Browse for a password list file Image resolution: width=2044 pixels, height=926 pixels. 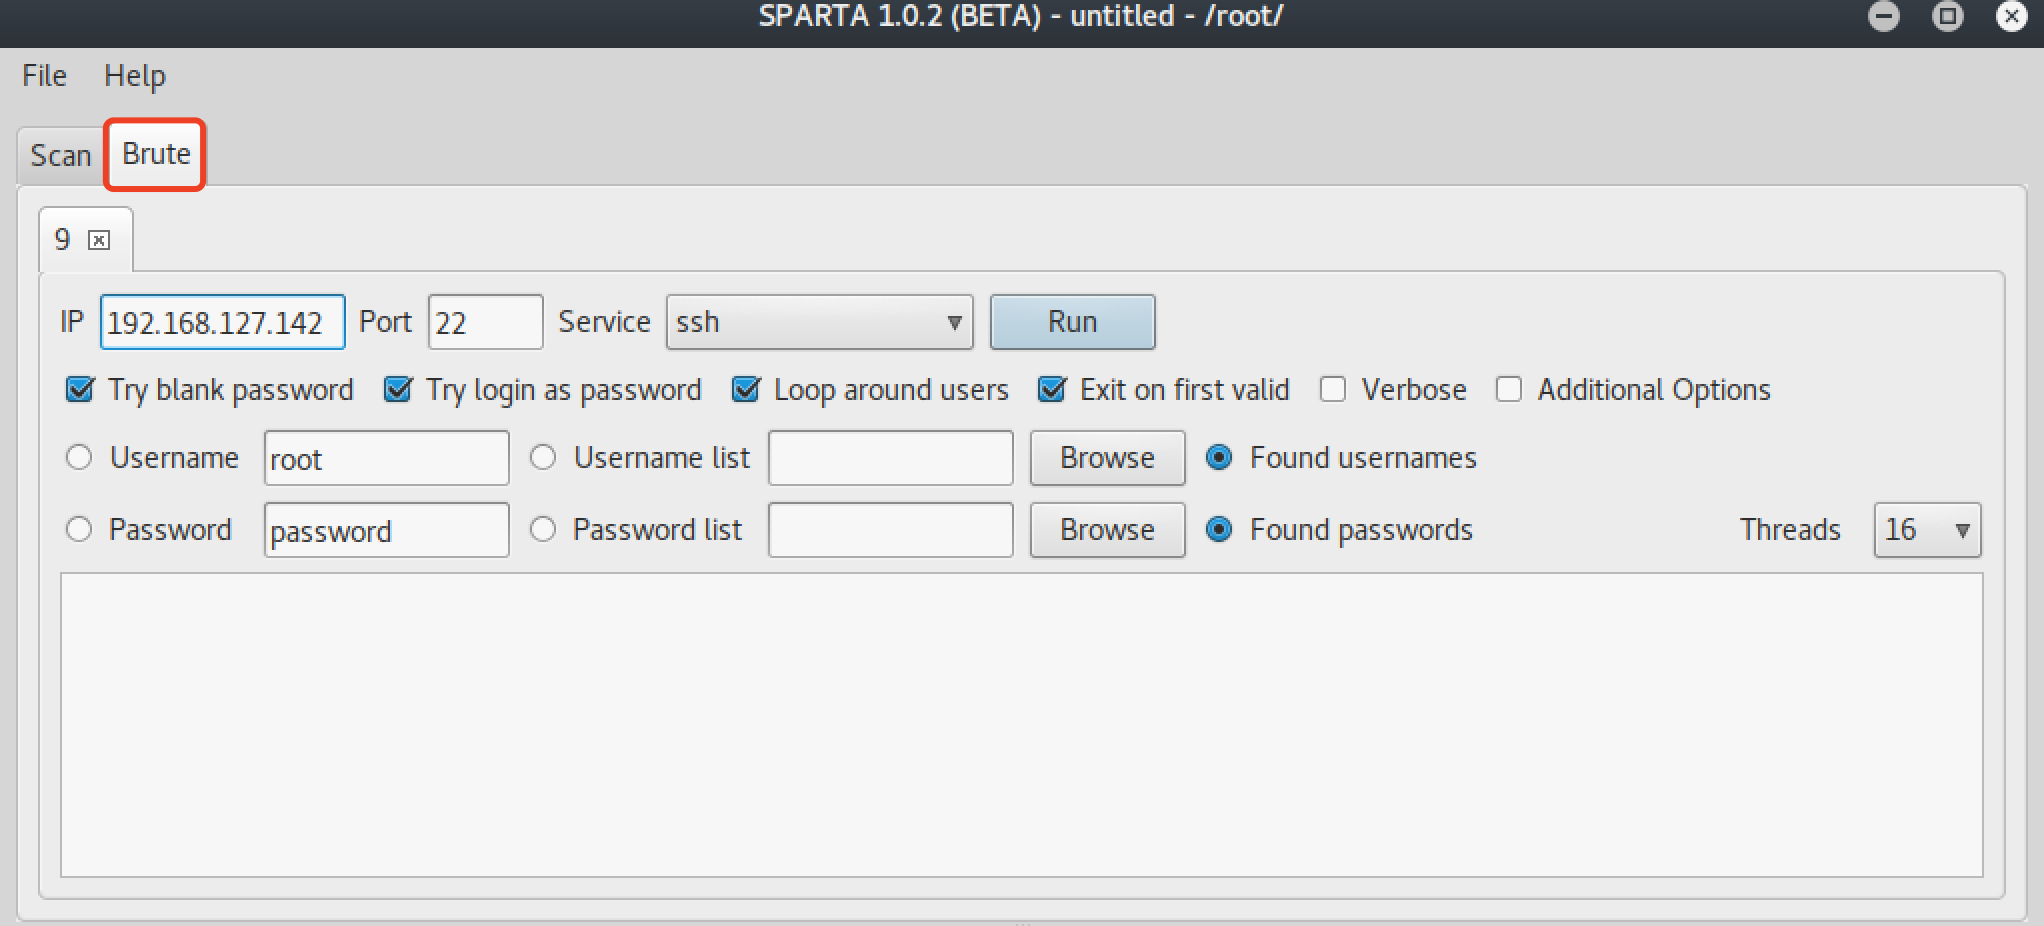pos(1107,530)
